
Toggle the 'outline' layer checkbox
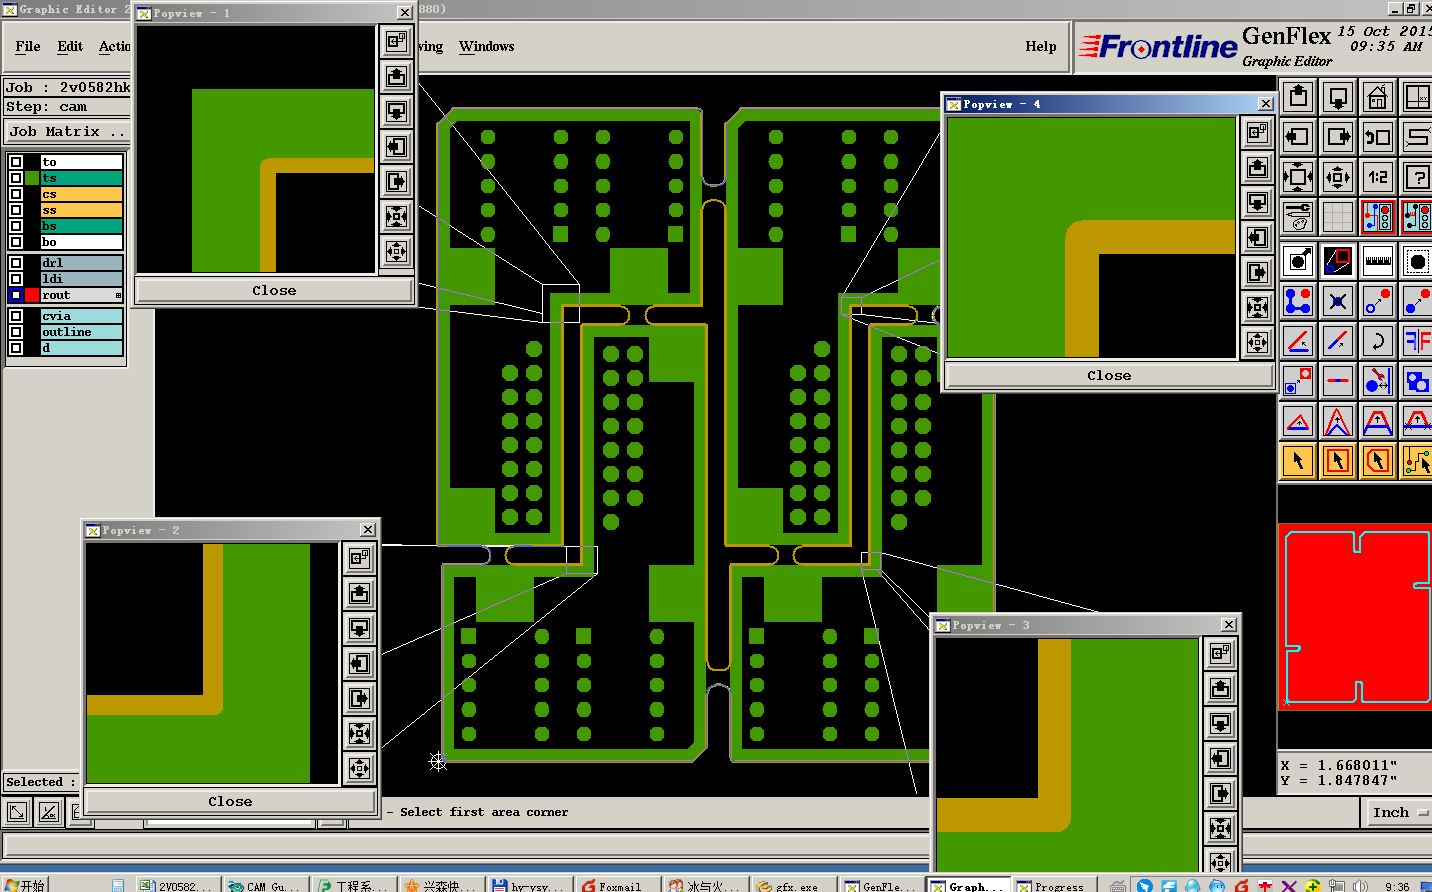click(x=16, y=331)
